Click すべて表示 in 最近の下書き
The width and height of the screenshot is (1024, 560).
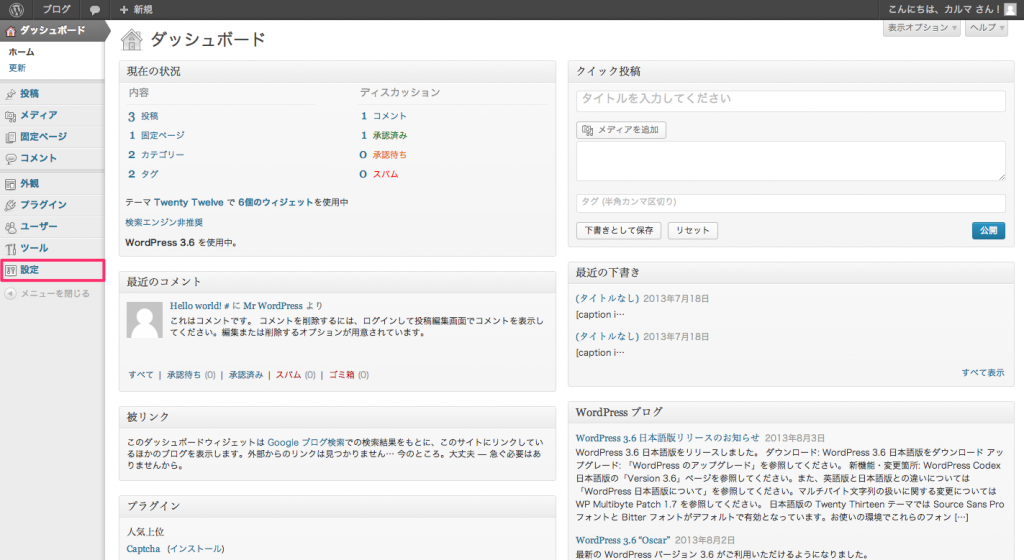[983, 373]
